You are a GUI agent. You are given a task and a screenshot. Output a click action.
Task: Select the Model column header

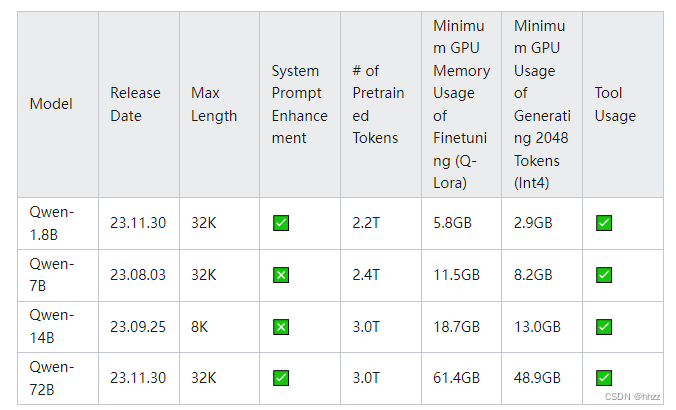(x=51, y=104)
